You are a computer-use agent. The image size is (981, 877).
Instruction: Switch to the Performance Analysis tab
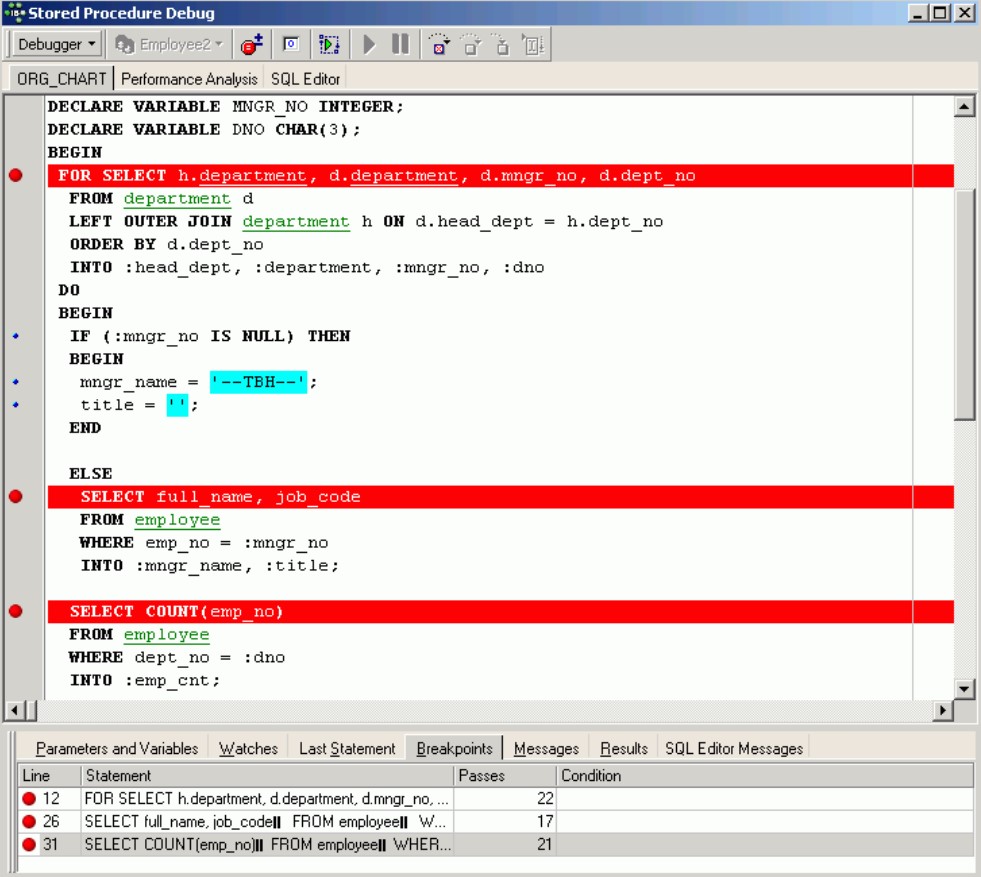point(189,79)
